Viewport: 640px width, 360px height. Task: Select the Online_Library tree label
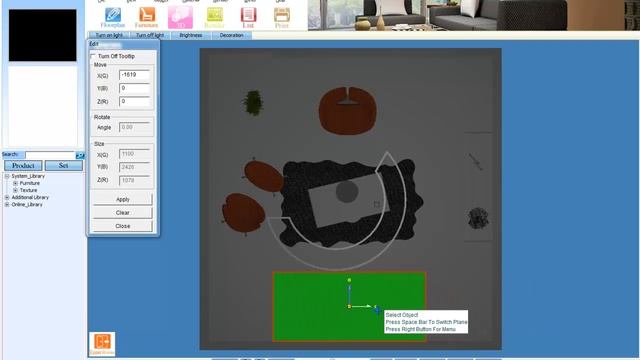pyautogui.click(x=27, y=204)
